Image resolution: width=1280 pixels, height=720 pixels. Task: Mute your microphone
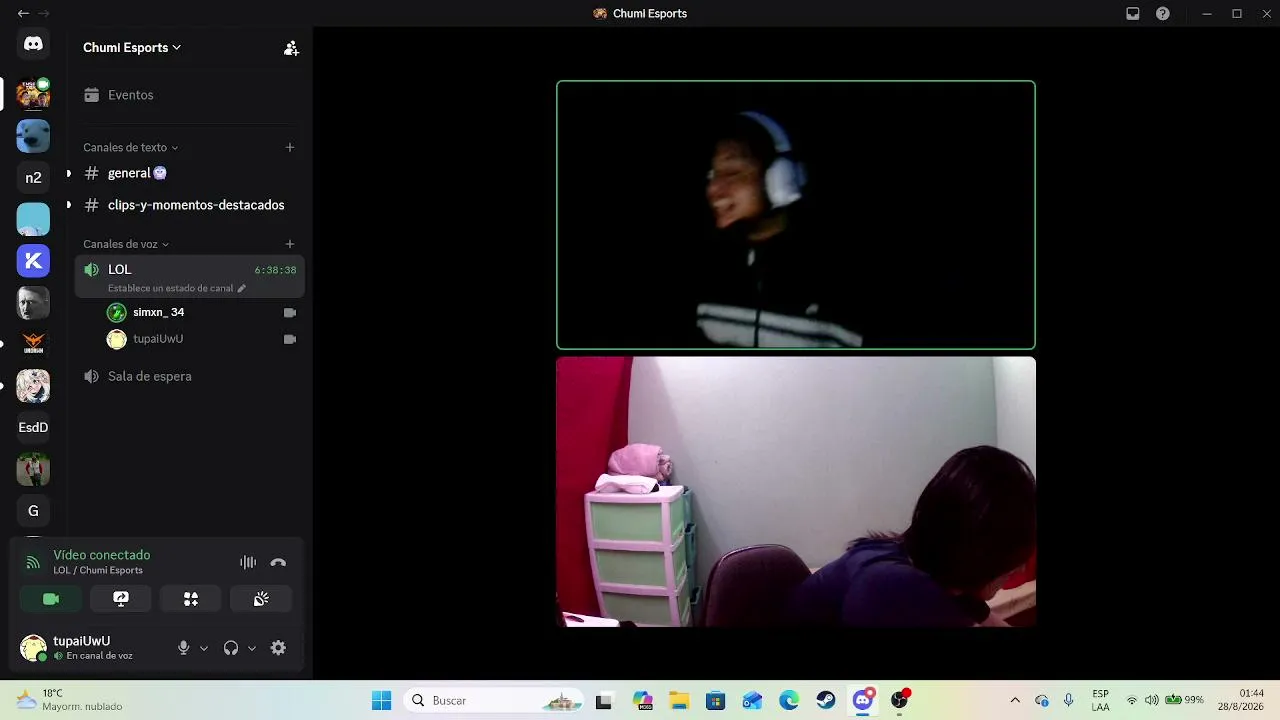click(x=183, y=648)
